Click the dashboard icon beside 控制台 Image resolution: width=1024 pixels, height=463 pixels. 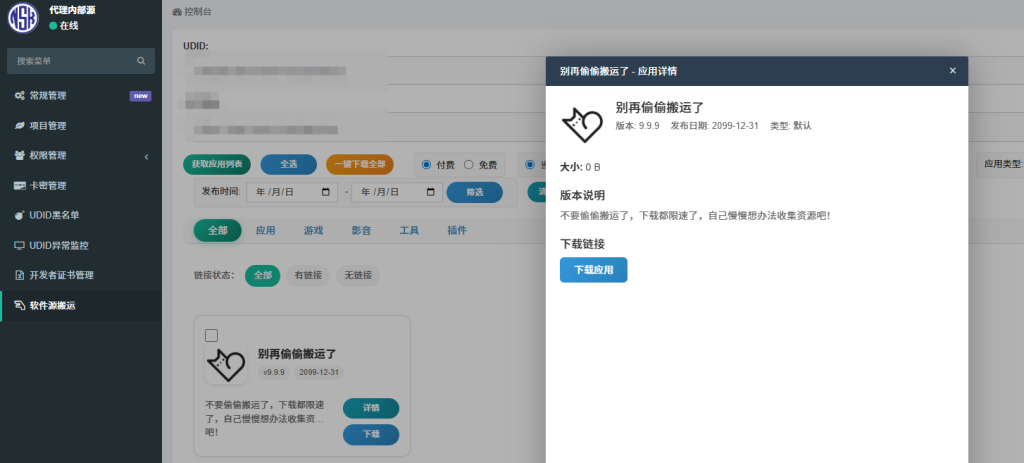(x=177, y=12)
